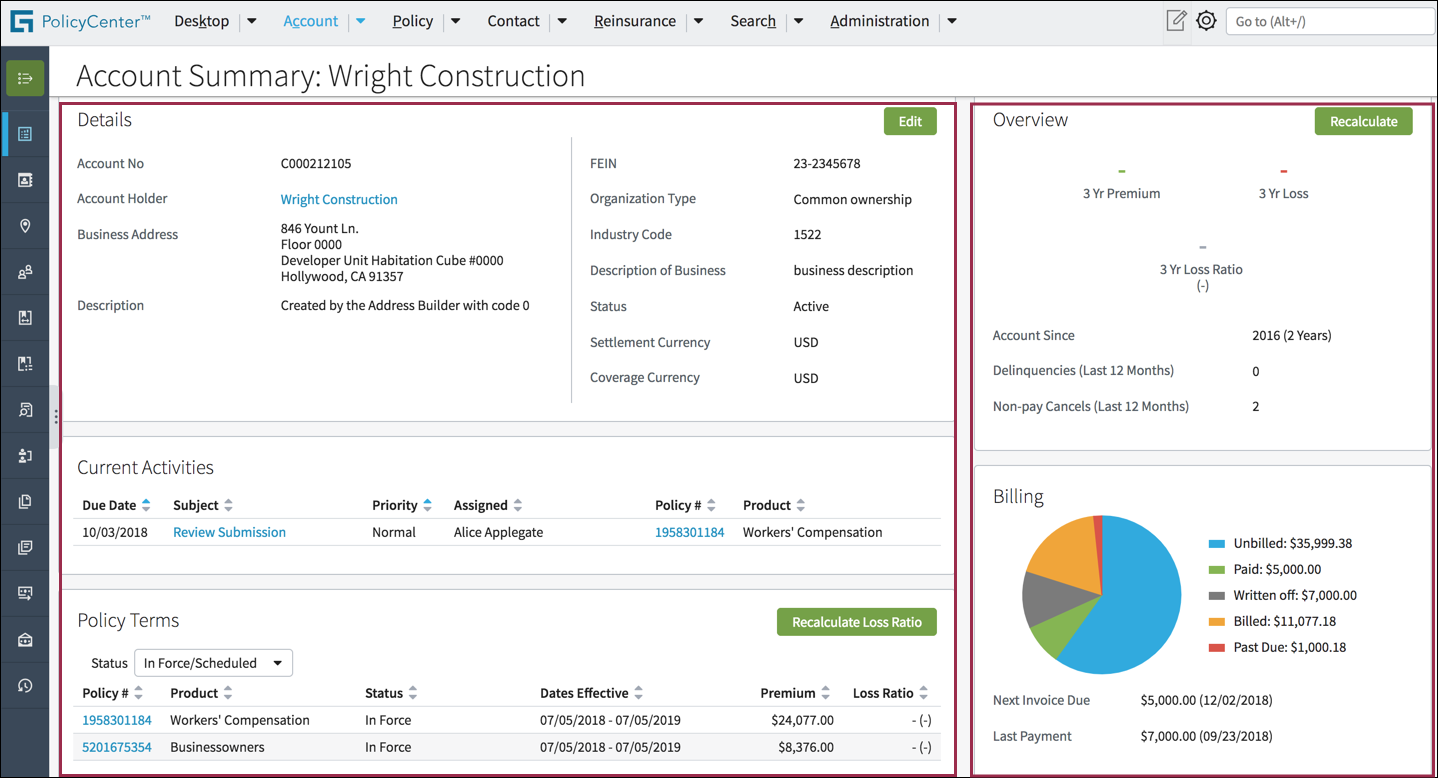
Task: Open the Reinsurance menu
Action: coord(634,21)
